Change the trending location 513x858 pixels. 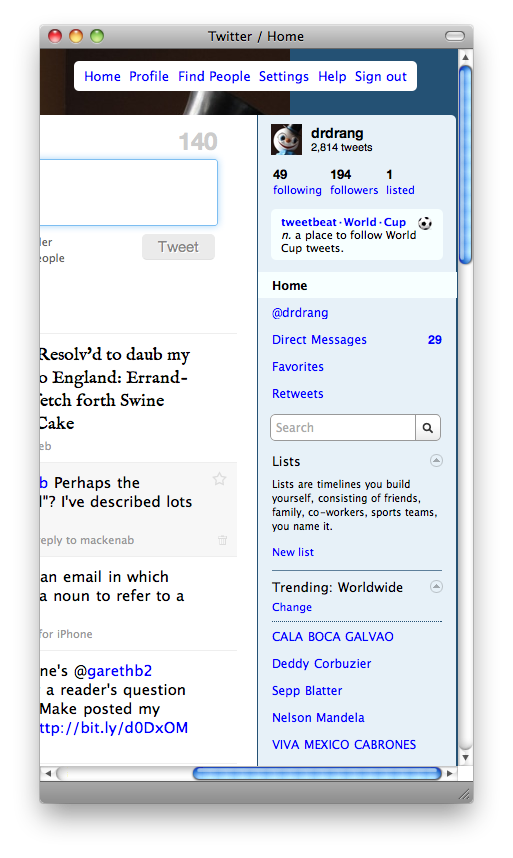292,607
